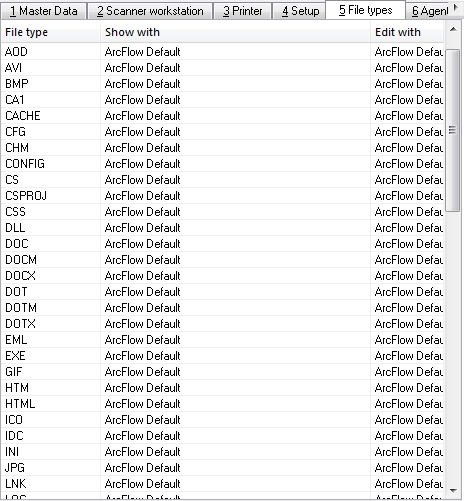Open the Scanner workstation tab
Screen dimensions: 464x501
coord(150,11)
